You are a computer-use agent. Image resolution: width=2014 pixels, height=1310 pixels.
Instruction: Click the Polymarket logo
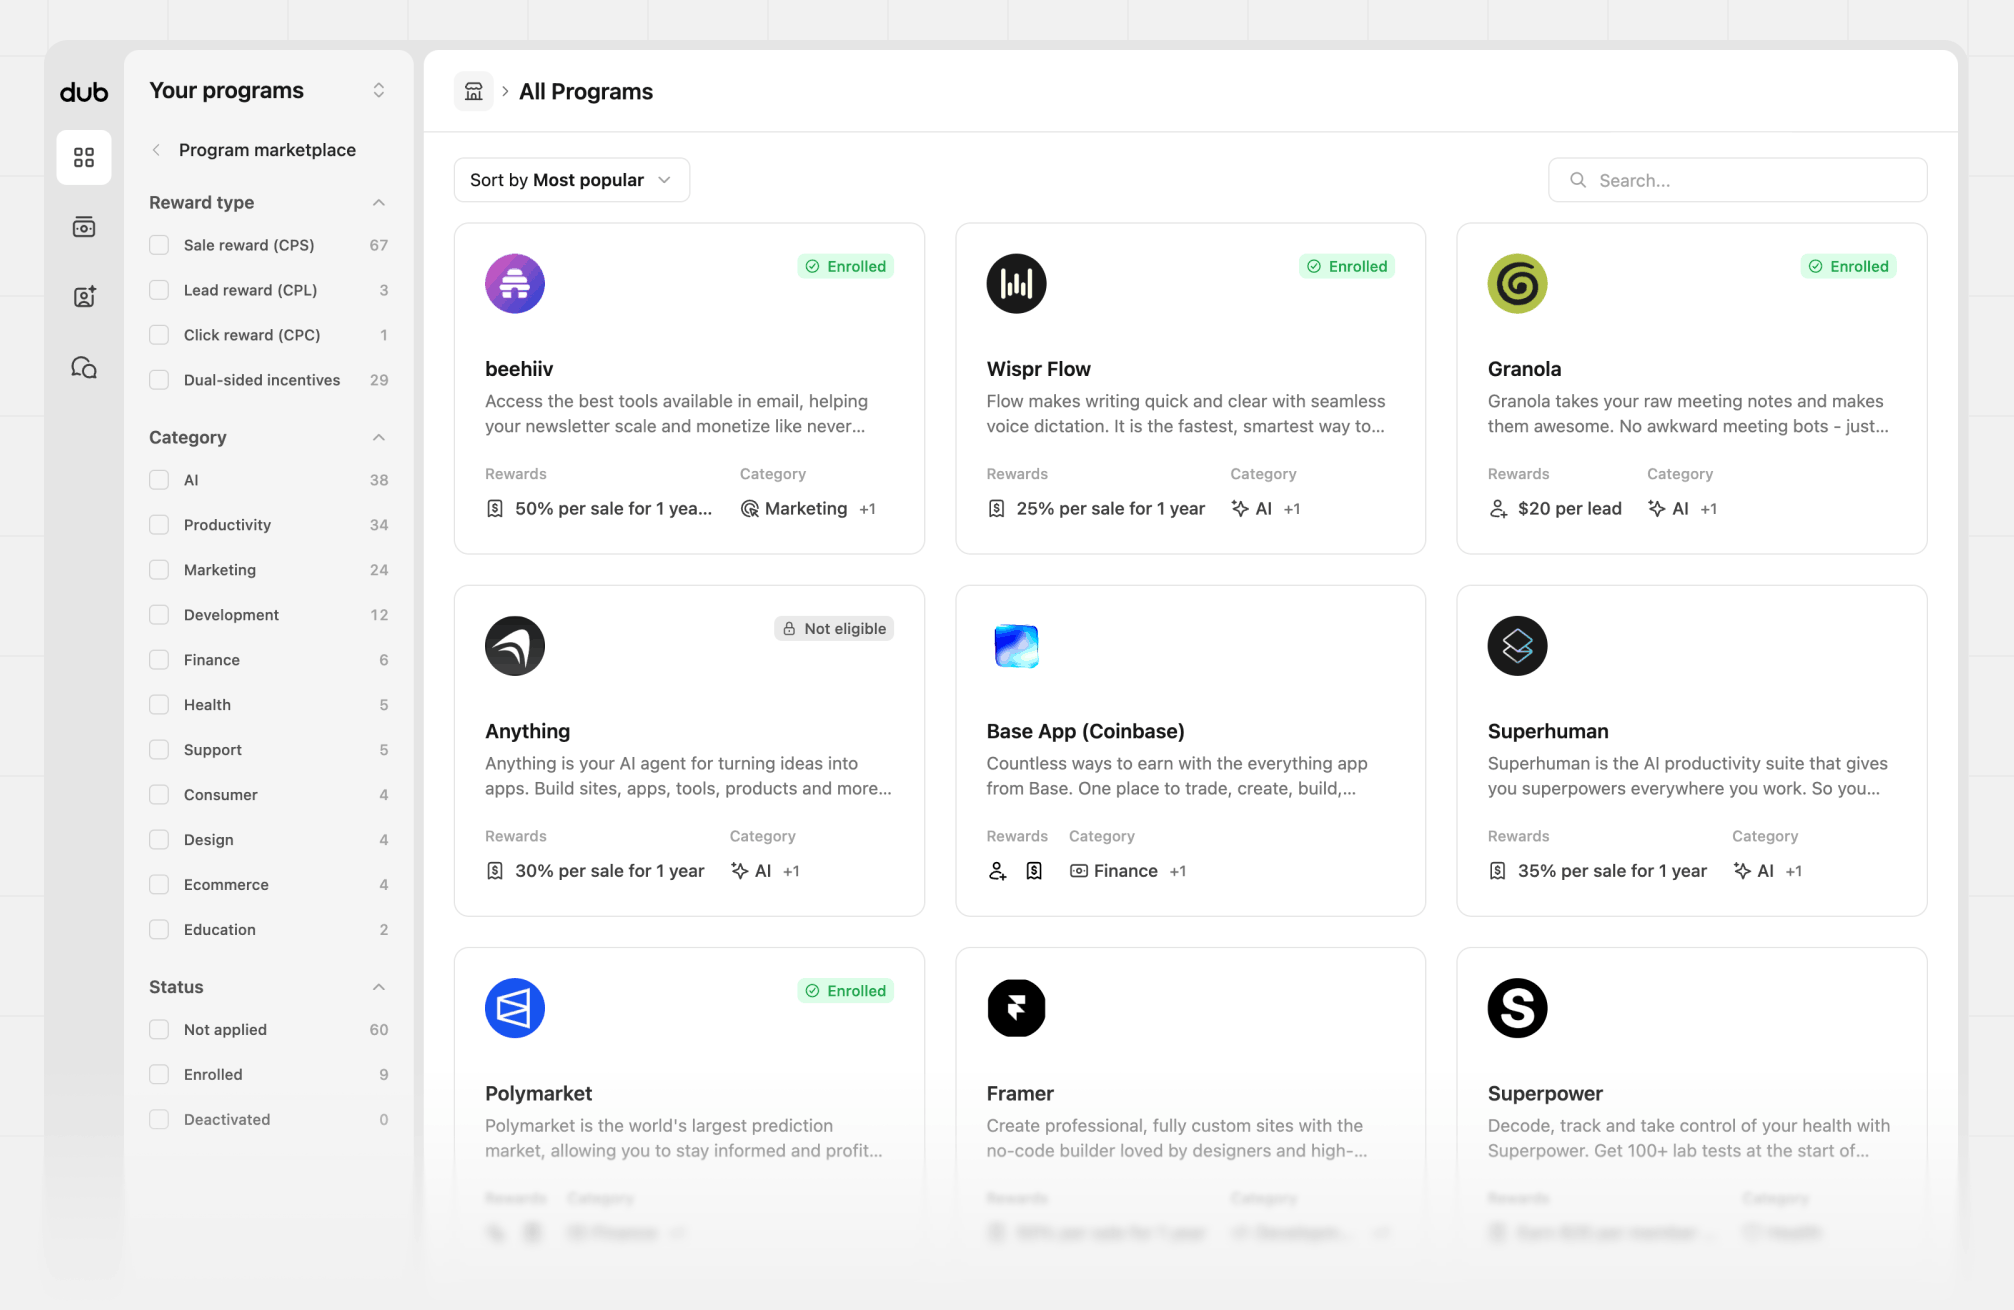(515, 1007)
